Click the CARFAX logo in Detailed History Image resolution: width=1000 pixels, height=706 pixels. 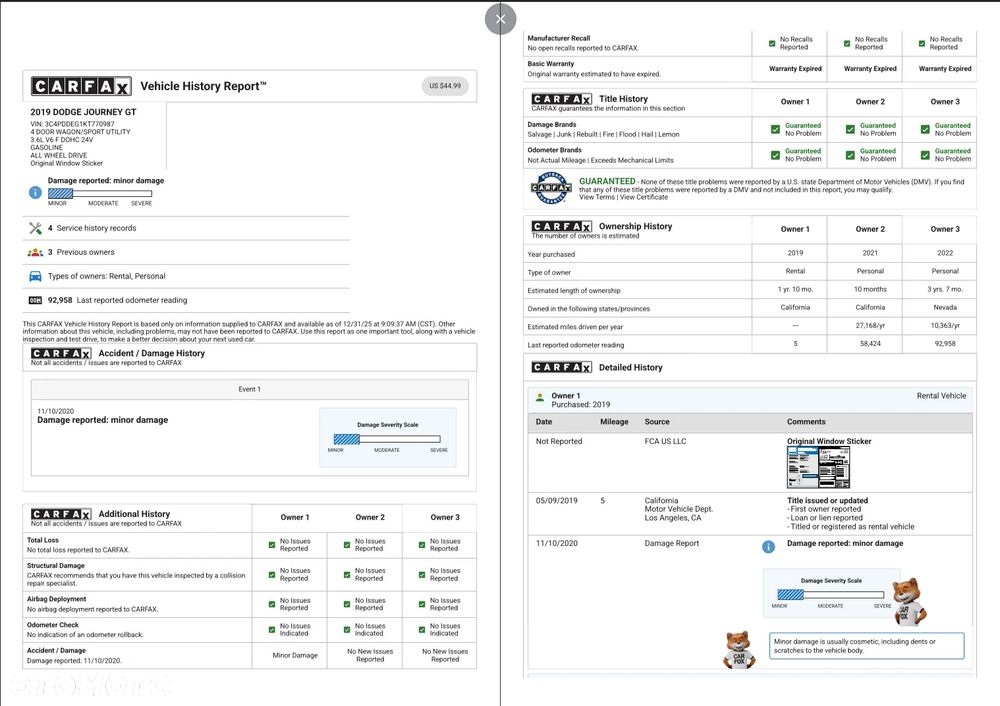pos(562,367)
